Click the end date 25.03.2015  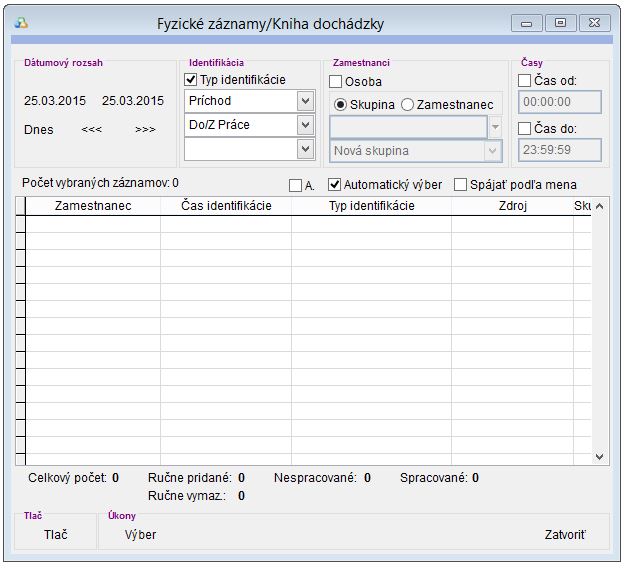(x=133, y=101)
